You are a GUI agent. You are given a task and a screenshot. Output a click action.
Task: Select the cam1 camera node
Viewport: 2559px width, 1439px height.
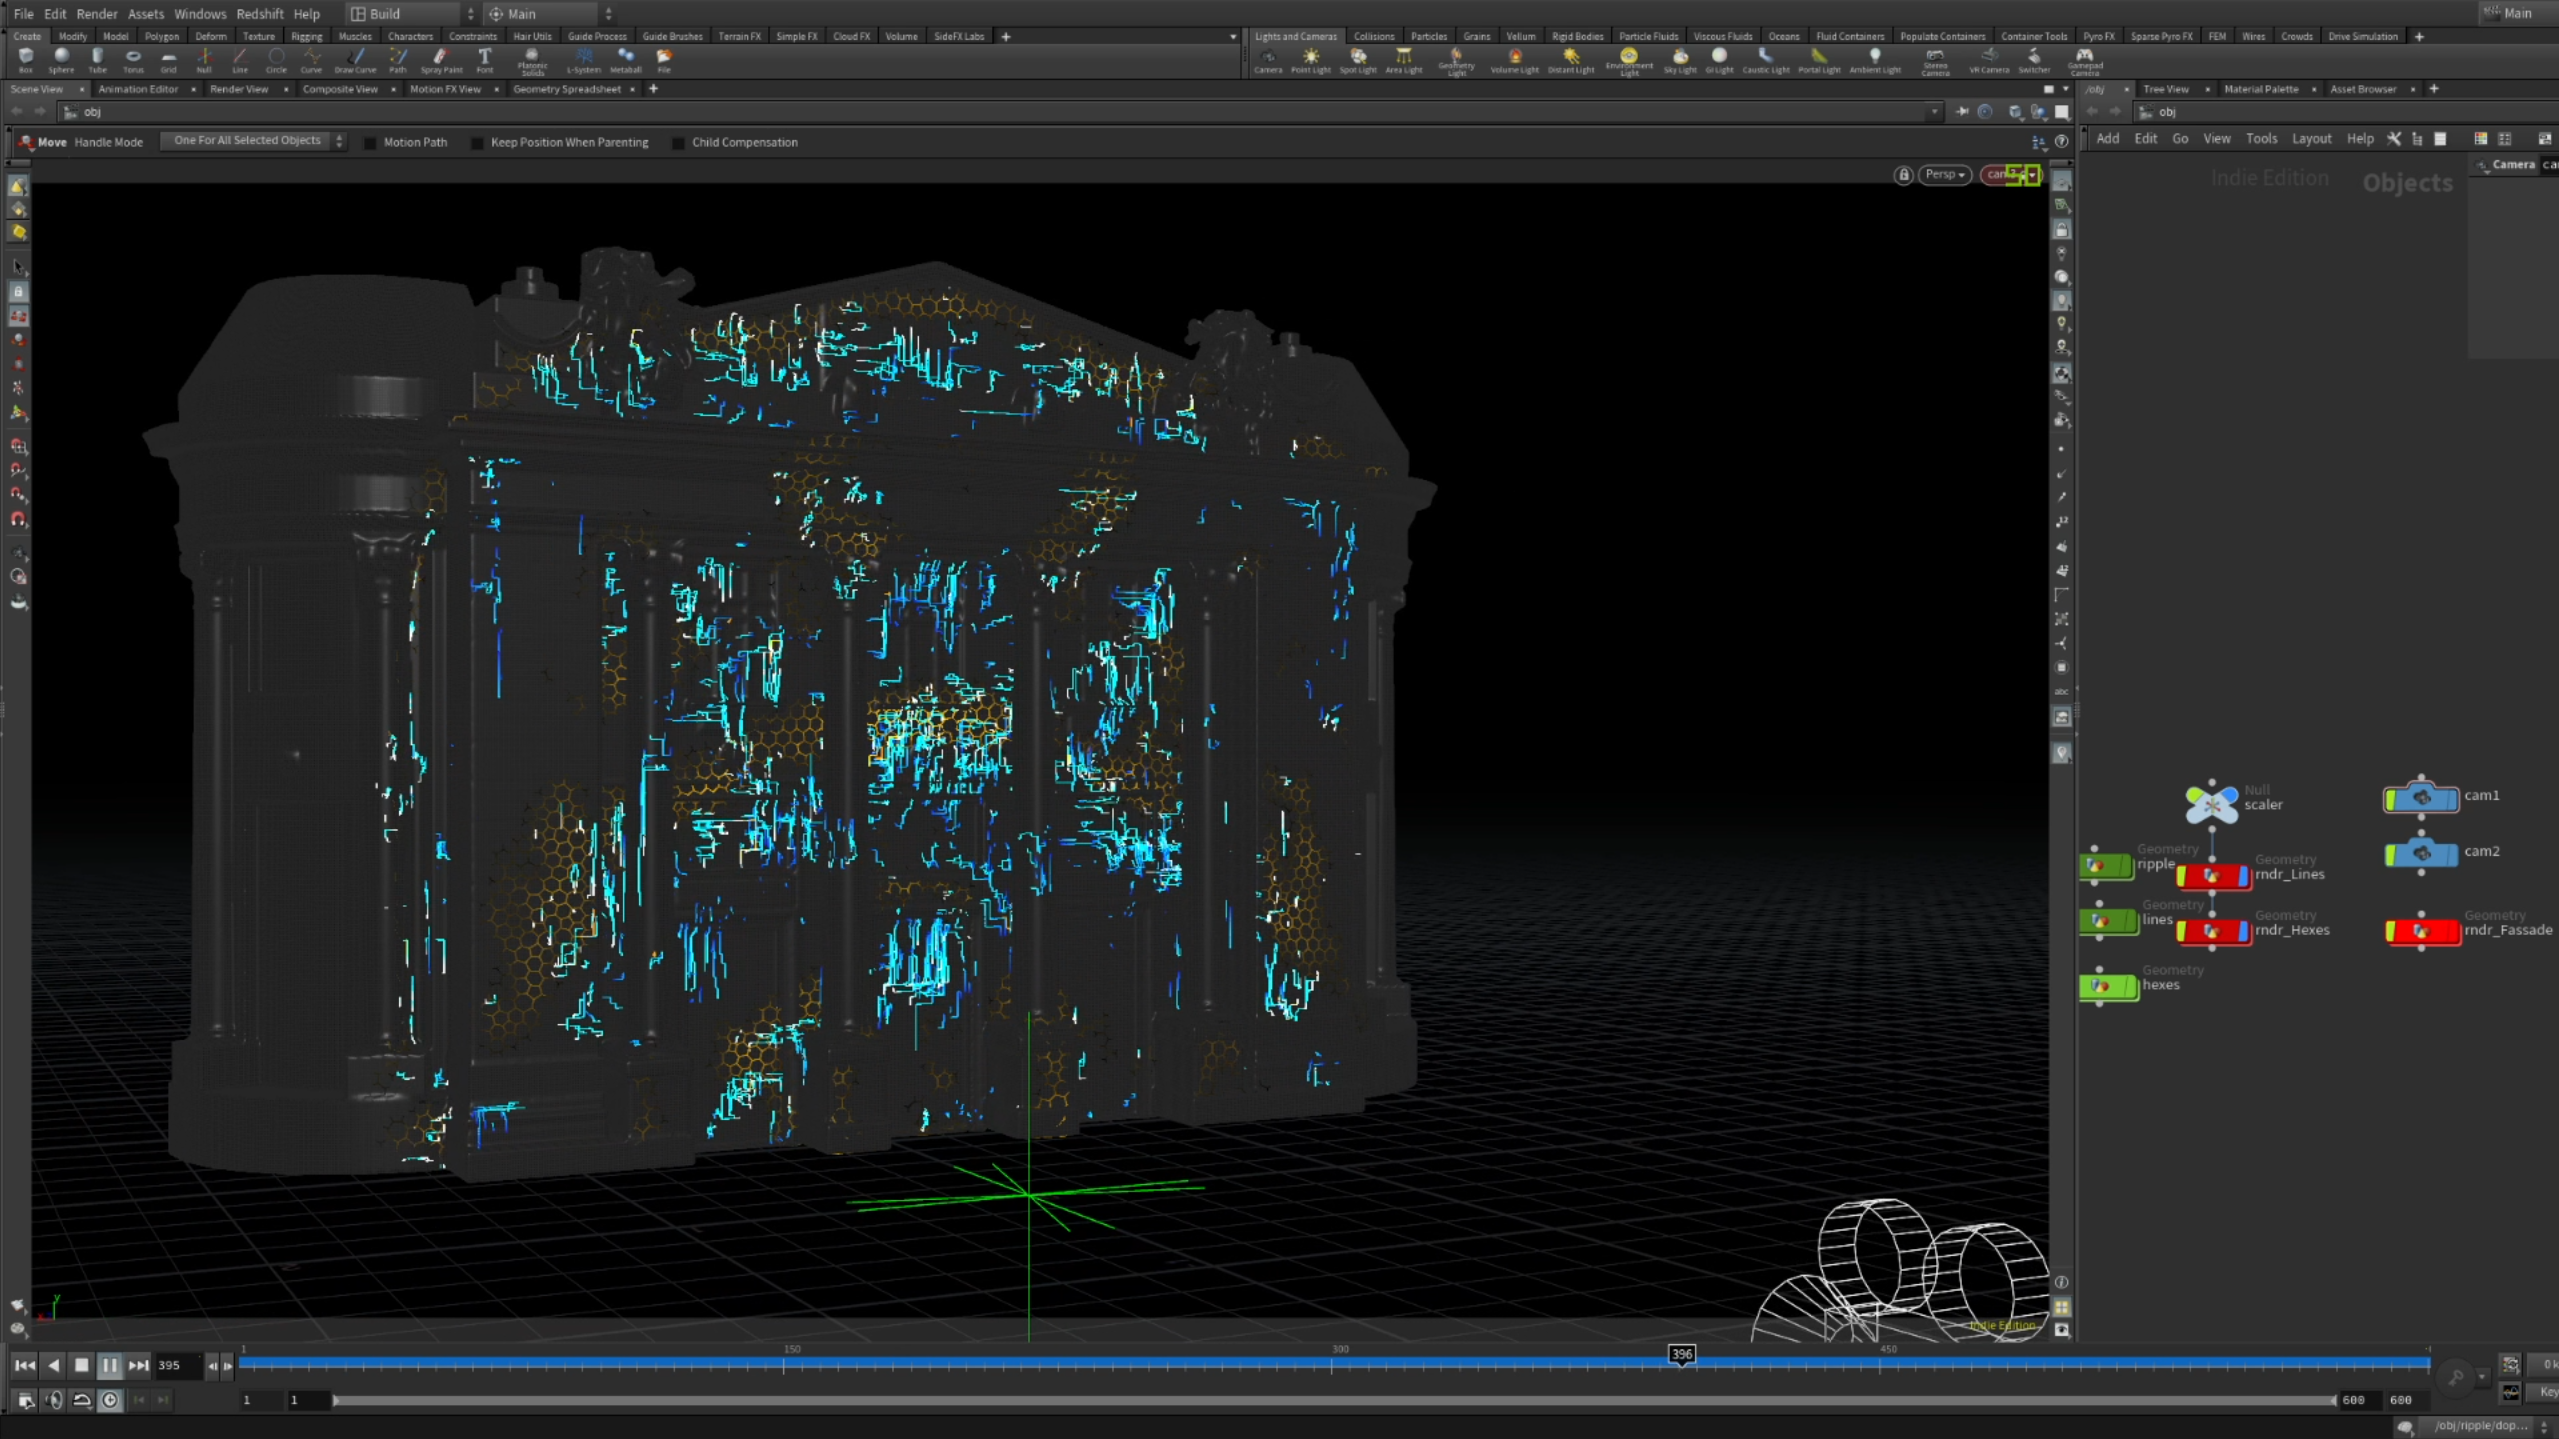(2420, 797)
